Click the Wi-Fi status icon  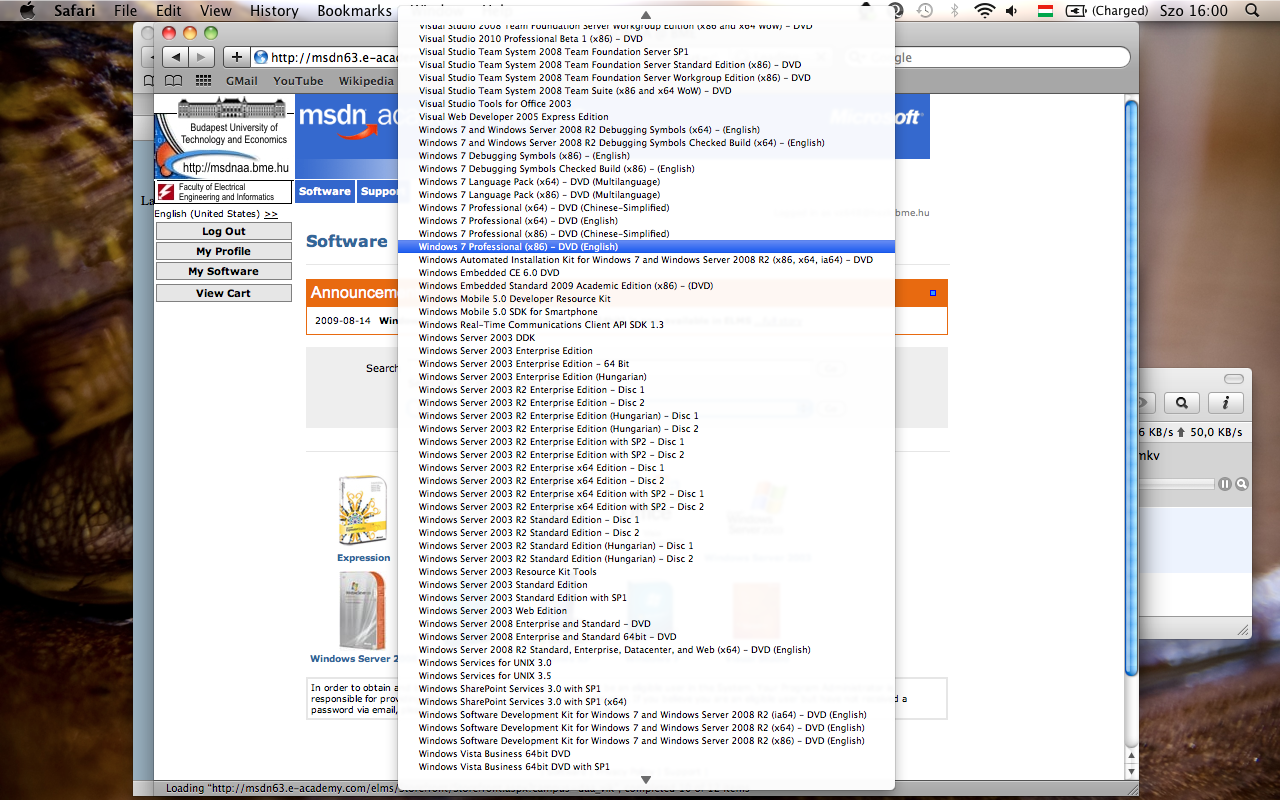985,11
